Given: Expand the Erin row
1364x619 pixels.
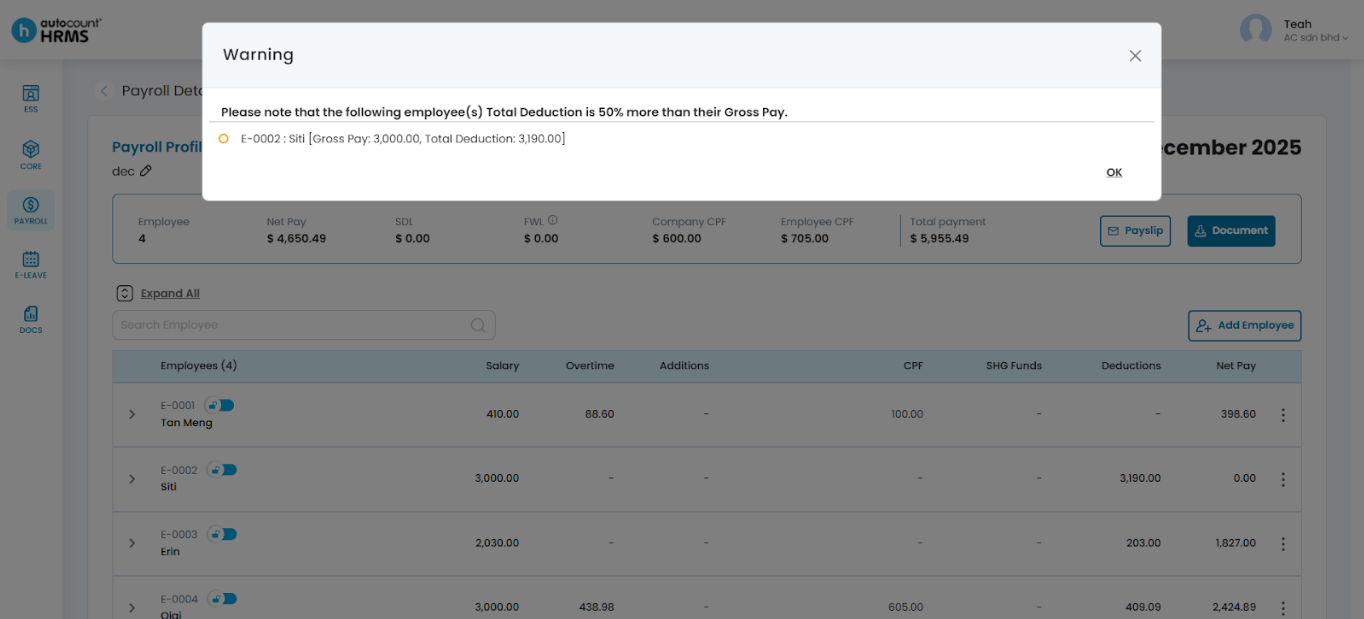Looking at the screenshot, I should coord(132,543).
